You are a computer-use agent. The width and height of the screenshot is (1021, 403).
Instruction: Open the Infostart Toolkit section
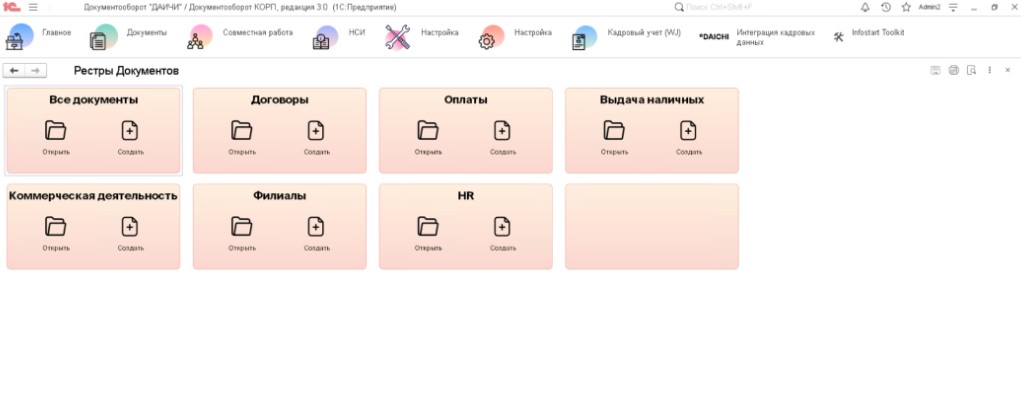pos(869,36)
